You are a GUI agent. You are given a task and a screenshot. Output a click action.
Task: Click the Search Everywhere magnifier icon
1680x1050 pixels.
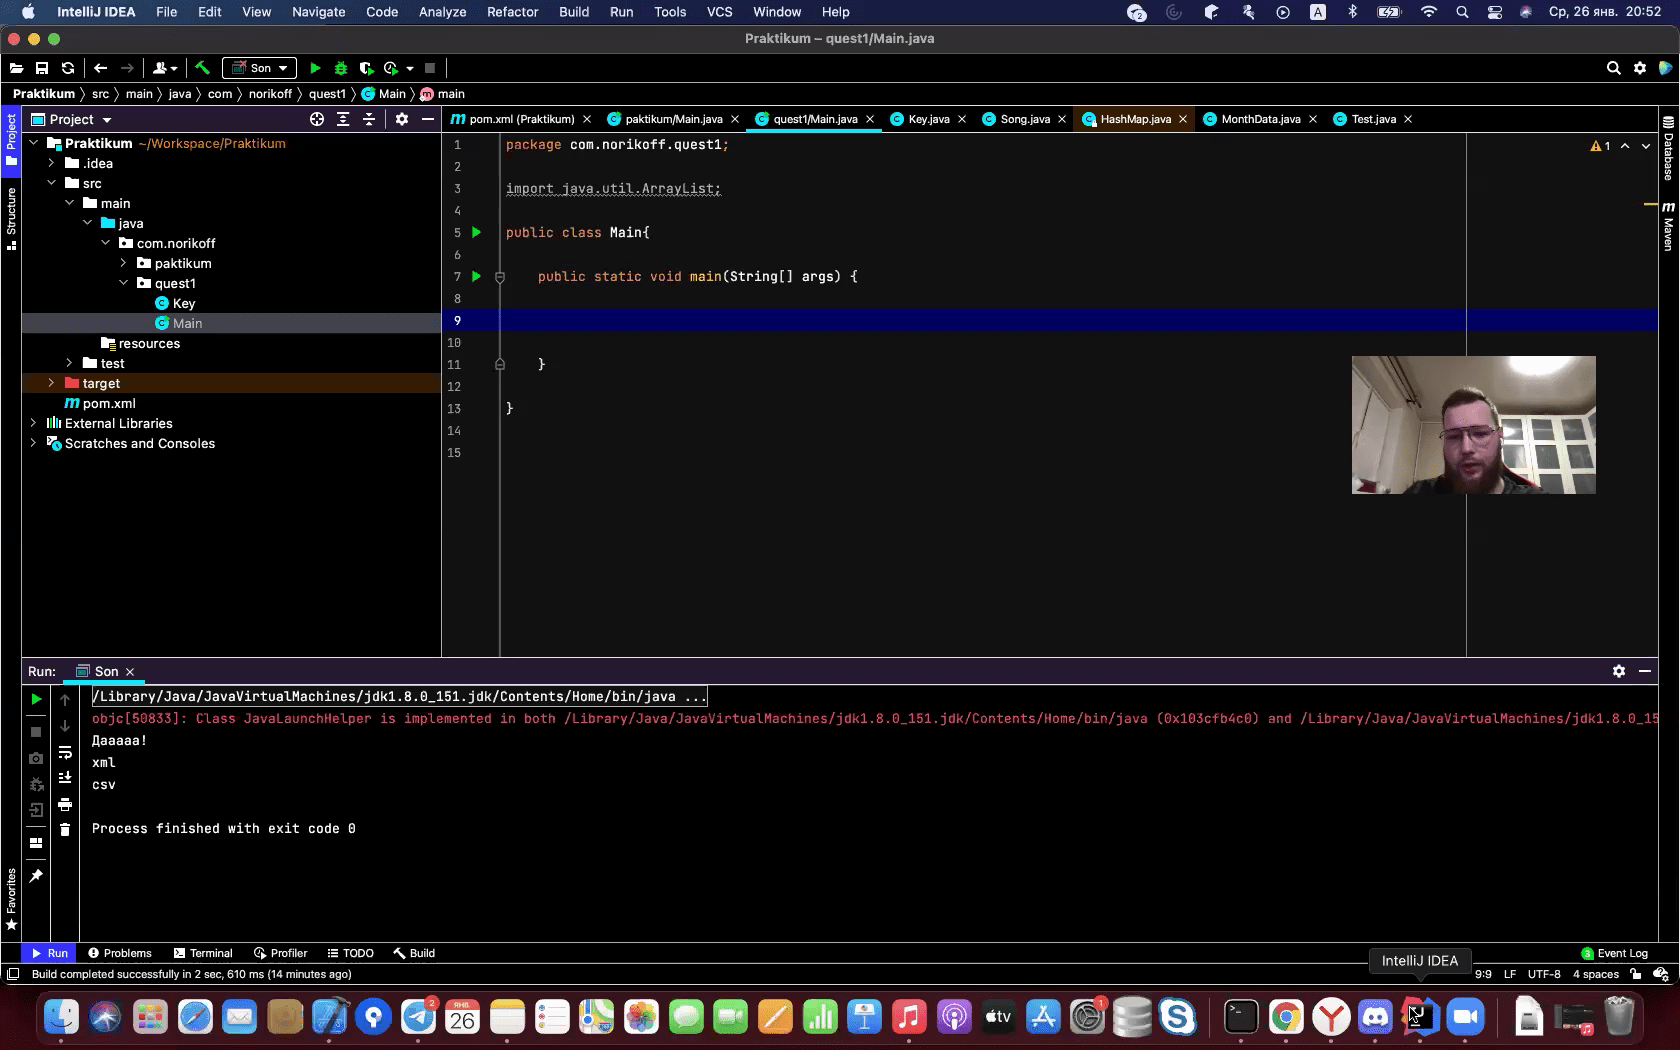pyautogui.click(x=1613, y=68)
